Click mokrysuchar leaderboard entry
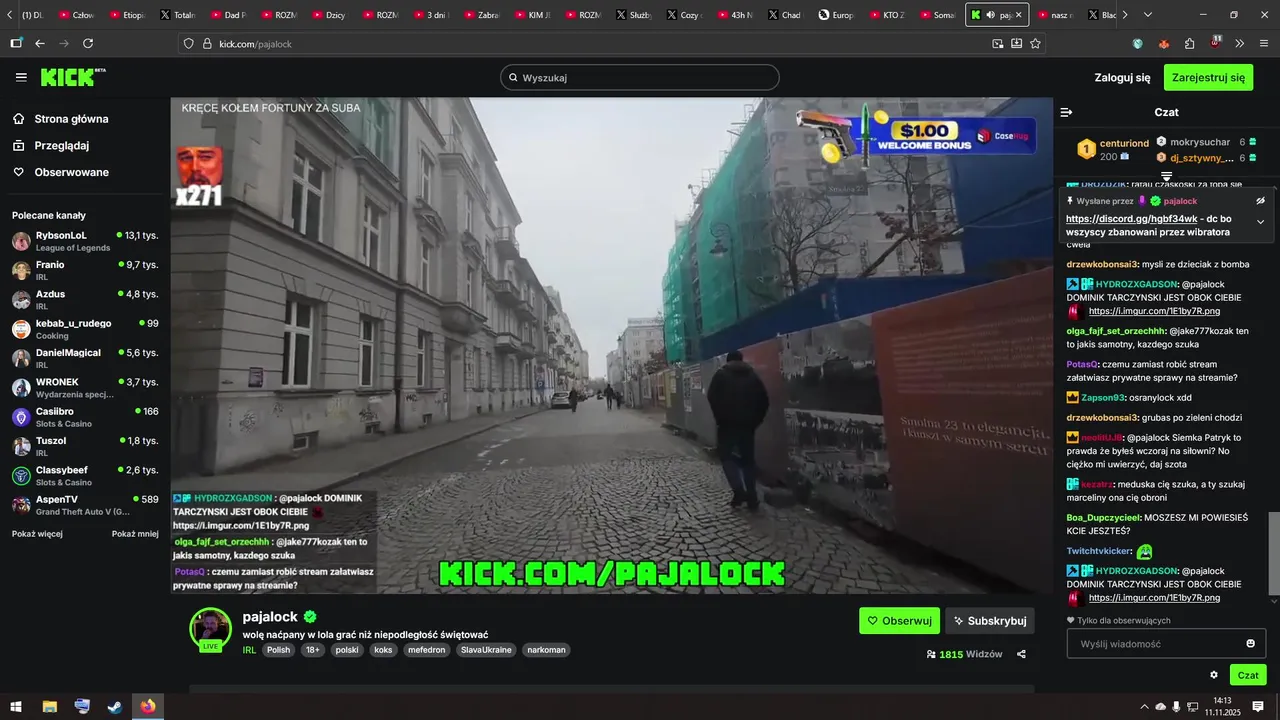 (x=1206, y=142)
